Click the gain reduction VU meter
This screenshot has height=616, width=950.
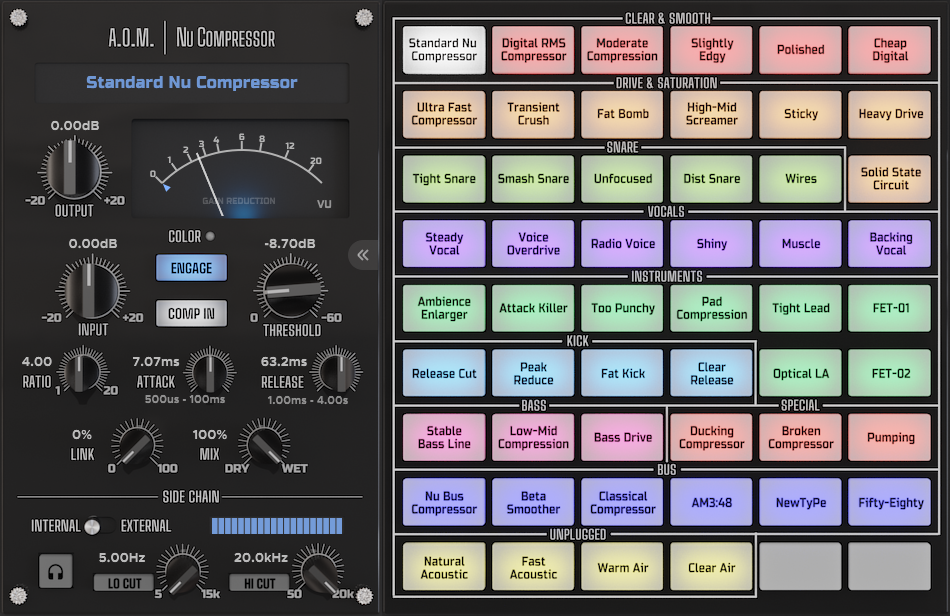(241, 169)
